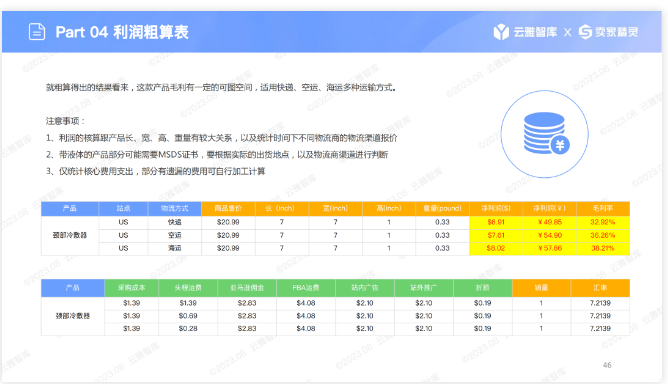Click the last-row 7.2139 汇率 cell
Screen dimensions: 668x384
pos(600,329)
